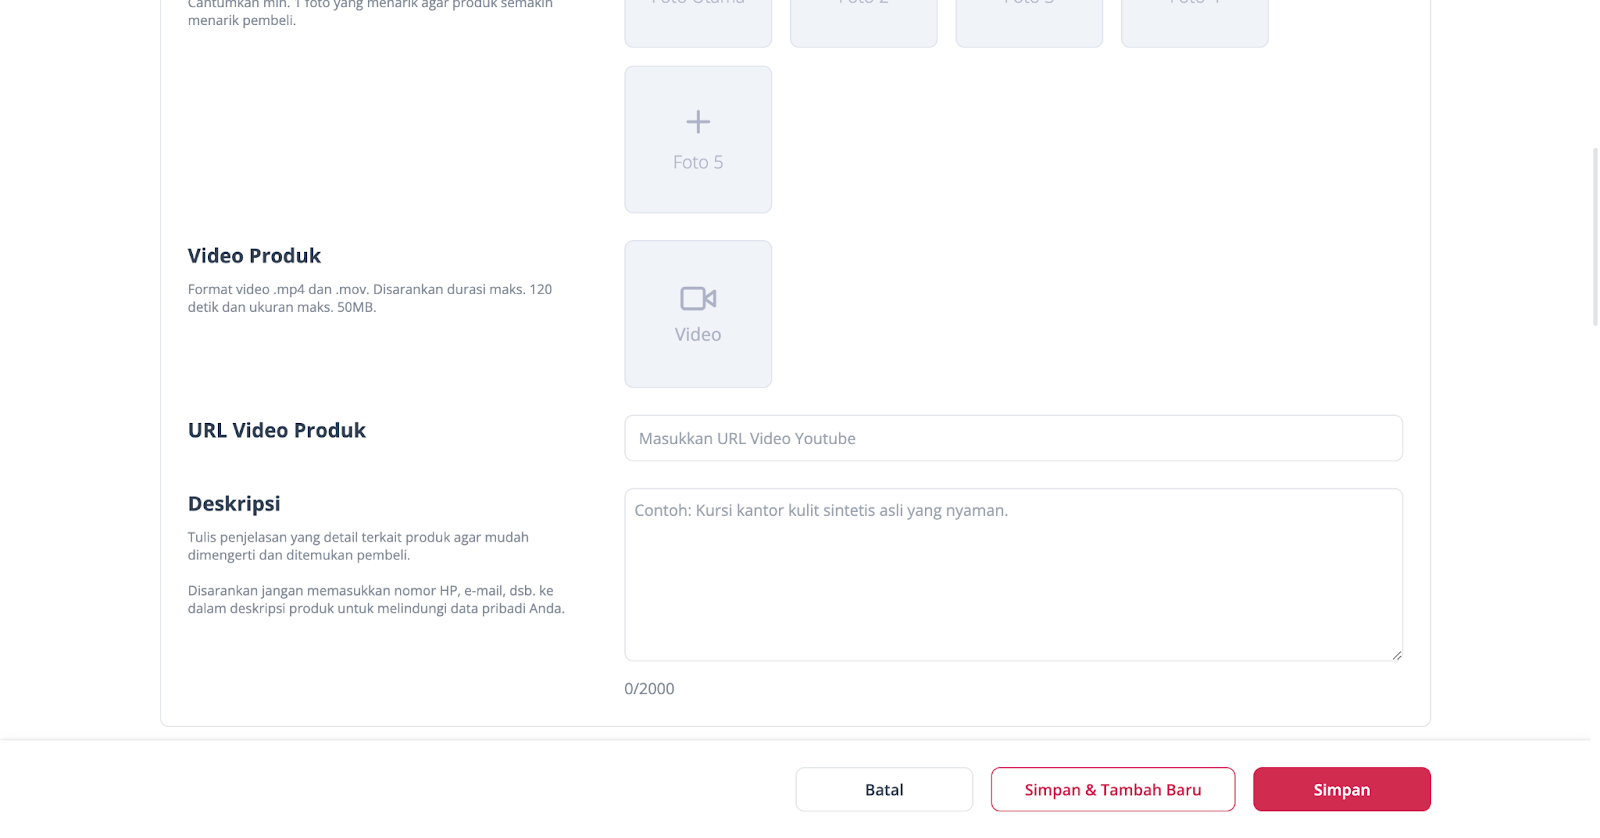Click the Foto 5 tile label
This screenshot has width=1600, height=838.
click(x=698, y=162)
